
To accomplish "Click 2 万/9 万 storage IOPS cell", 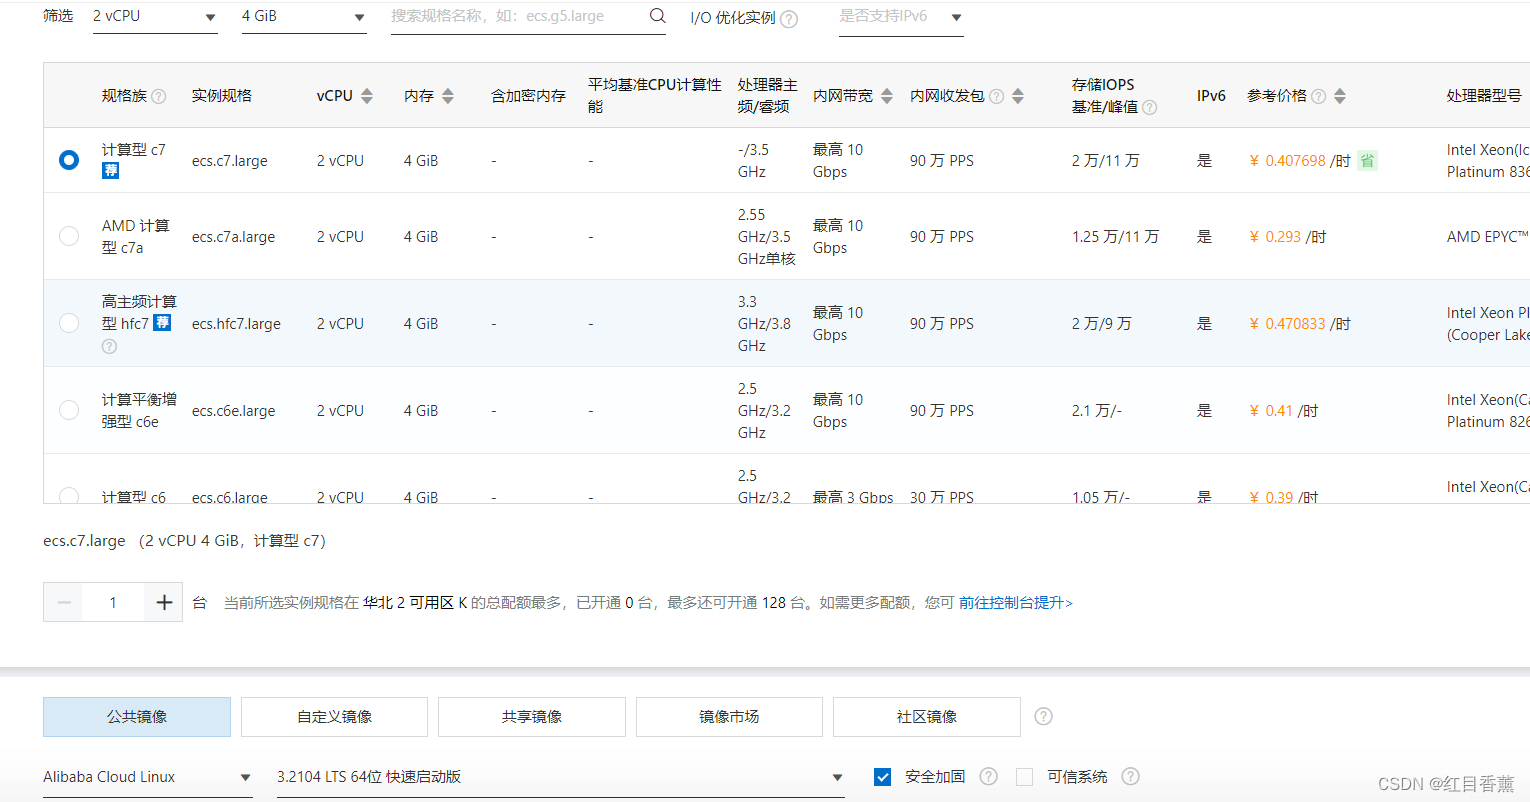I will coord(1102,324).
